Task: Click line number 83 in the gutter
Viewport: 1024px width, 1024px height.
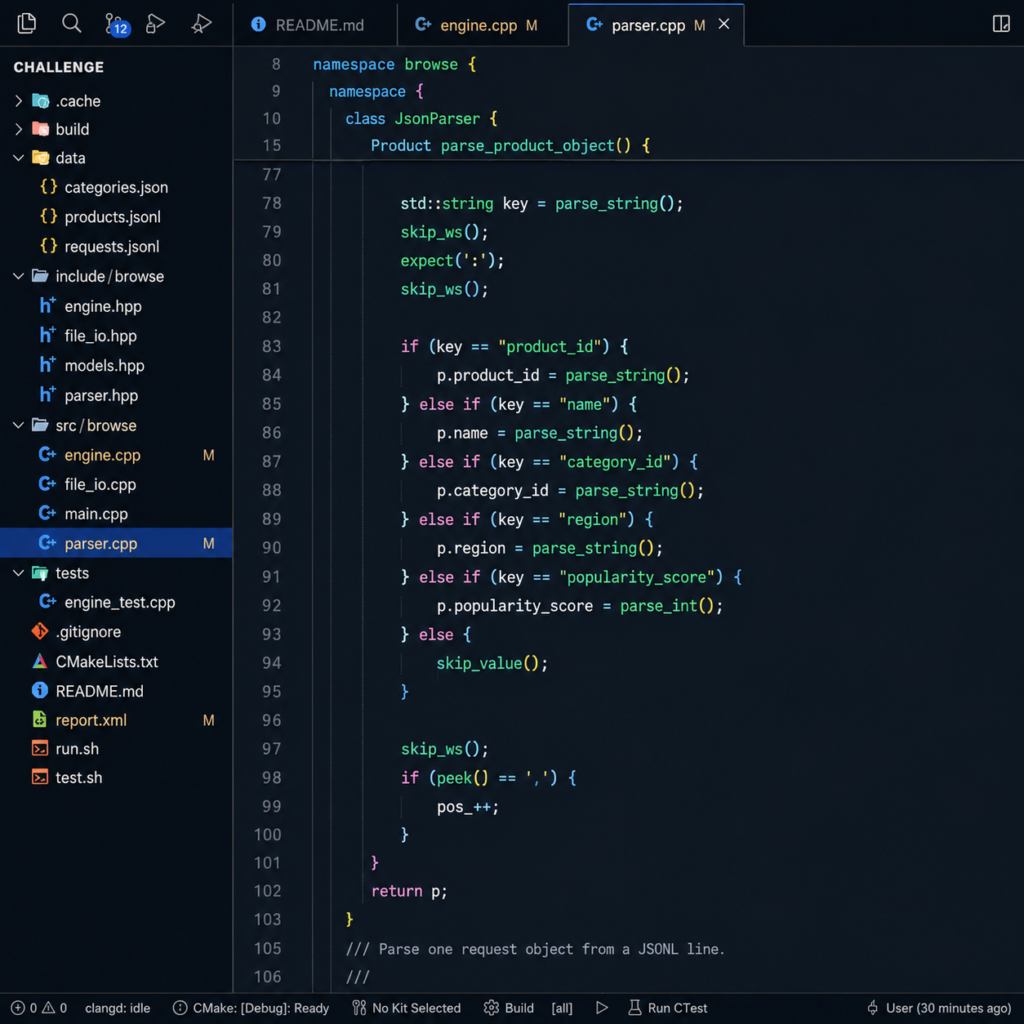Action: click(x=271, y=346)
